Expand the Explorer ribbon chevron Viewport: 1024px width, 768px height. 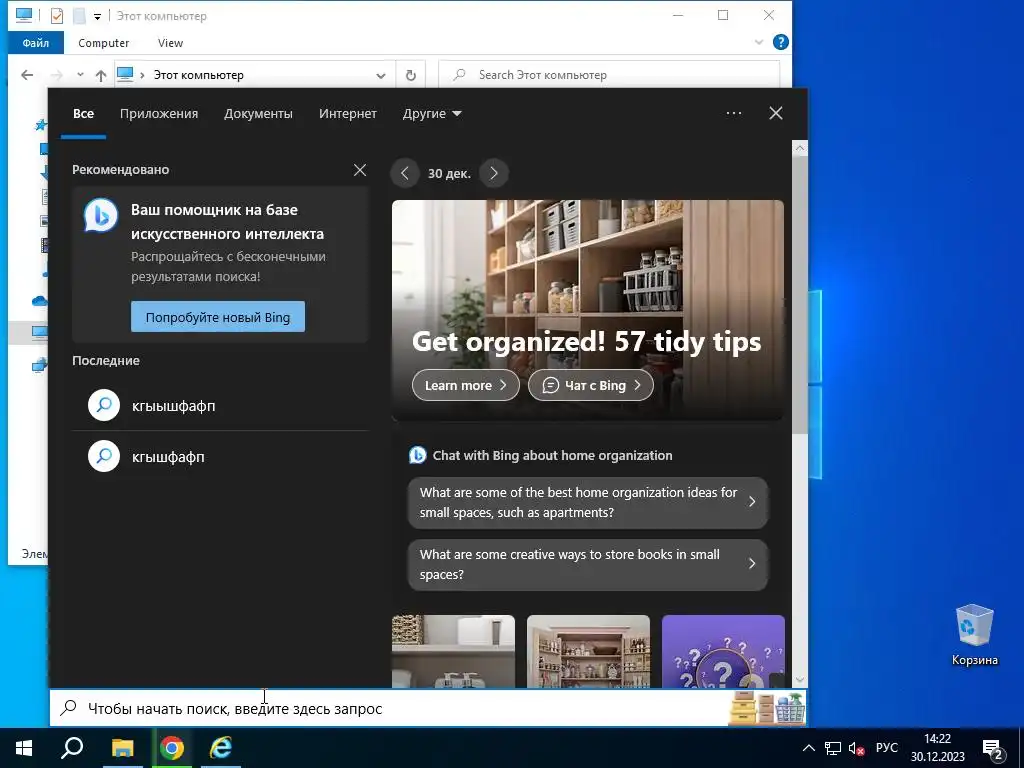tap(758, 42)
